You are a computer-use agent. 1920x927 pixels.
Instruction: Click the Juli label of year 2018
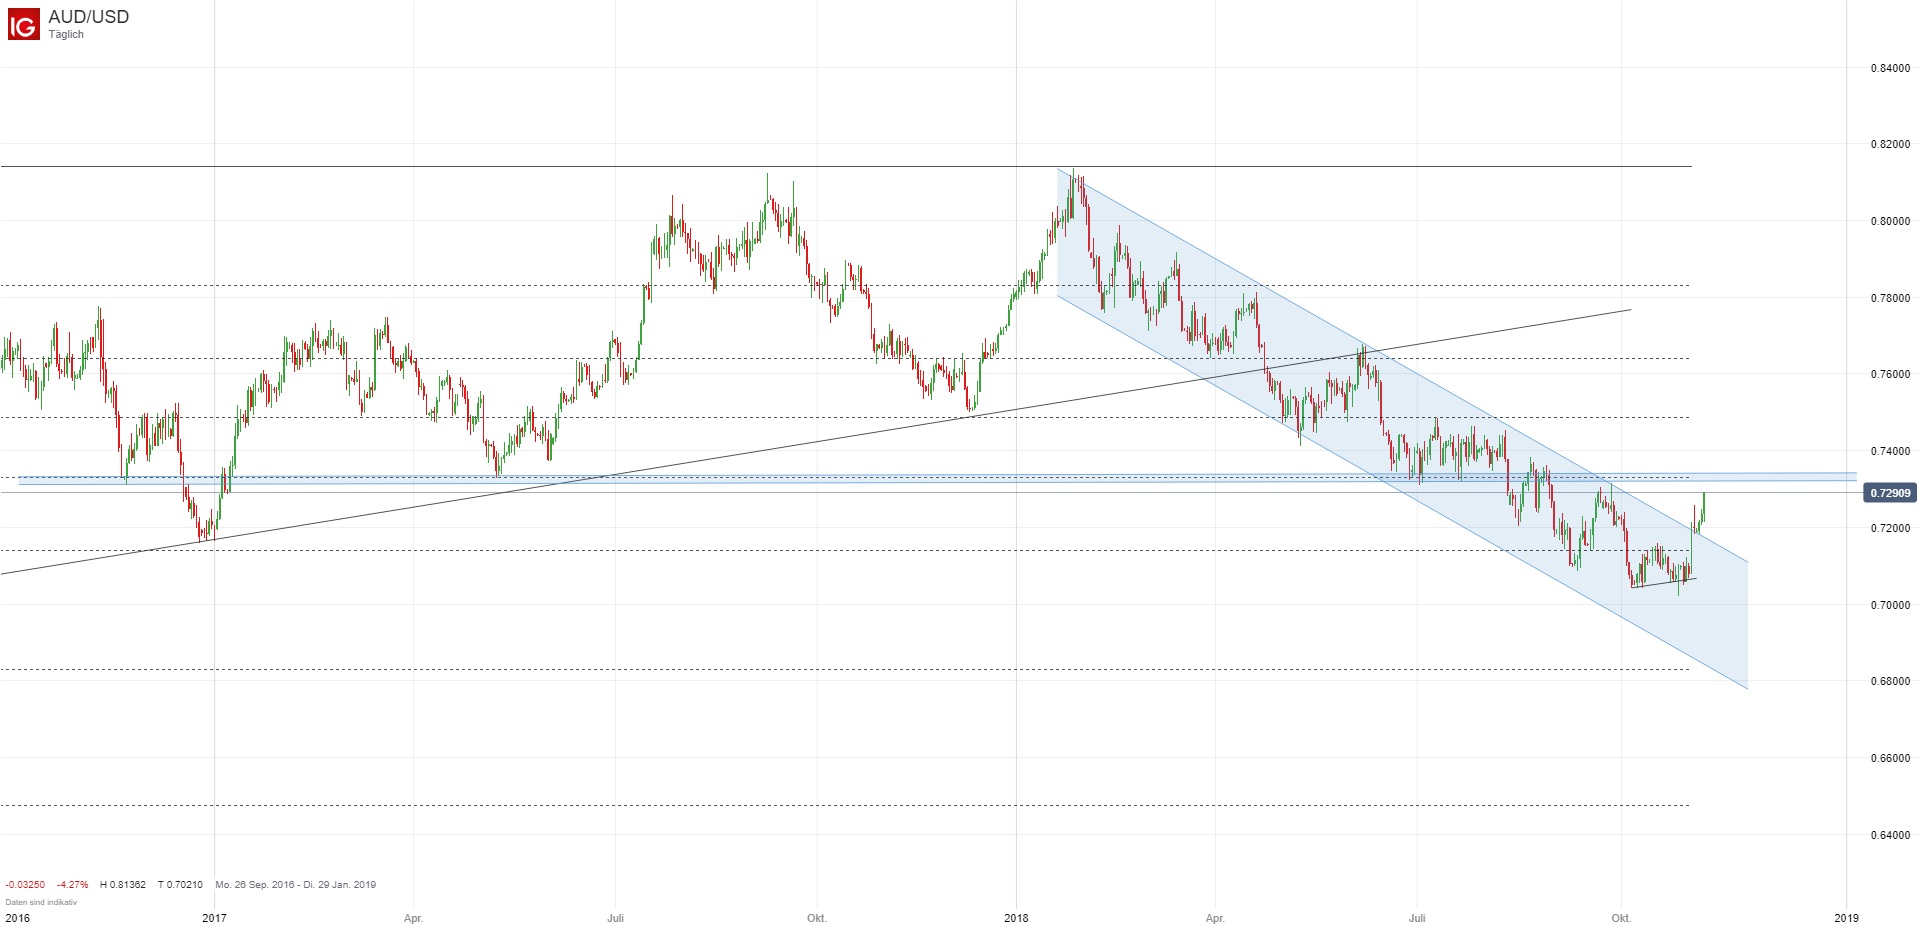tap(1417, 918)
